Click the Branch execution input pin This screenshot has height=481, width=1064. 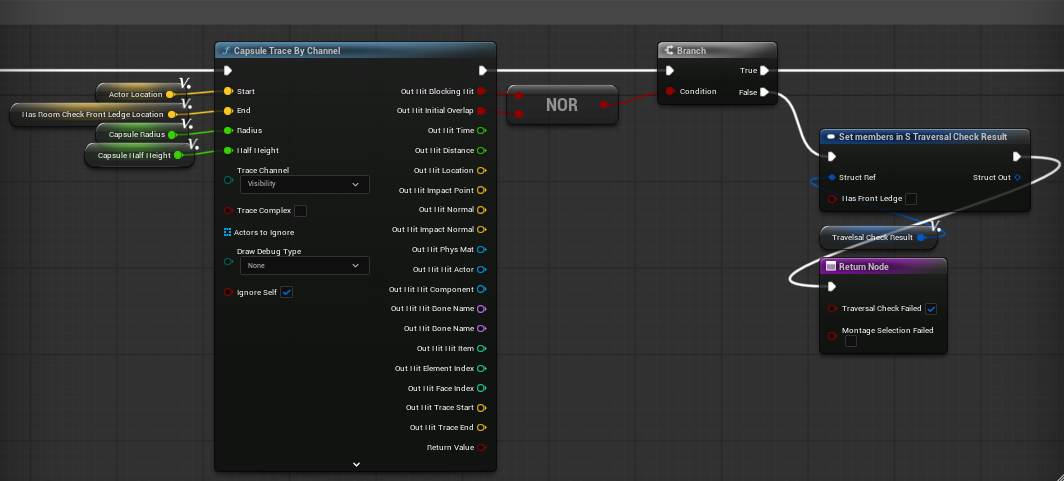click(x=670, y=71)
